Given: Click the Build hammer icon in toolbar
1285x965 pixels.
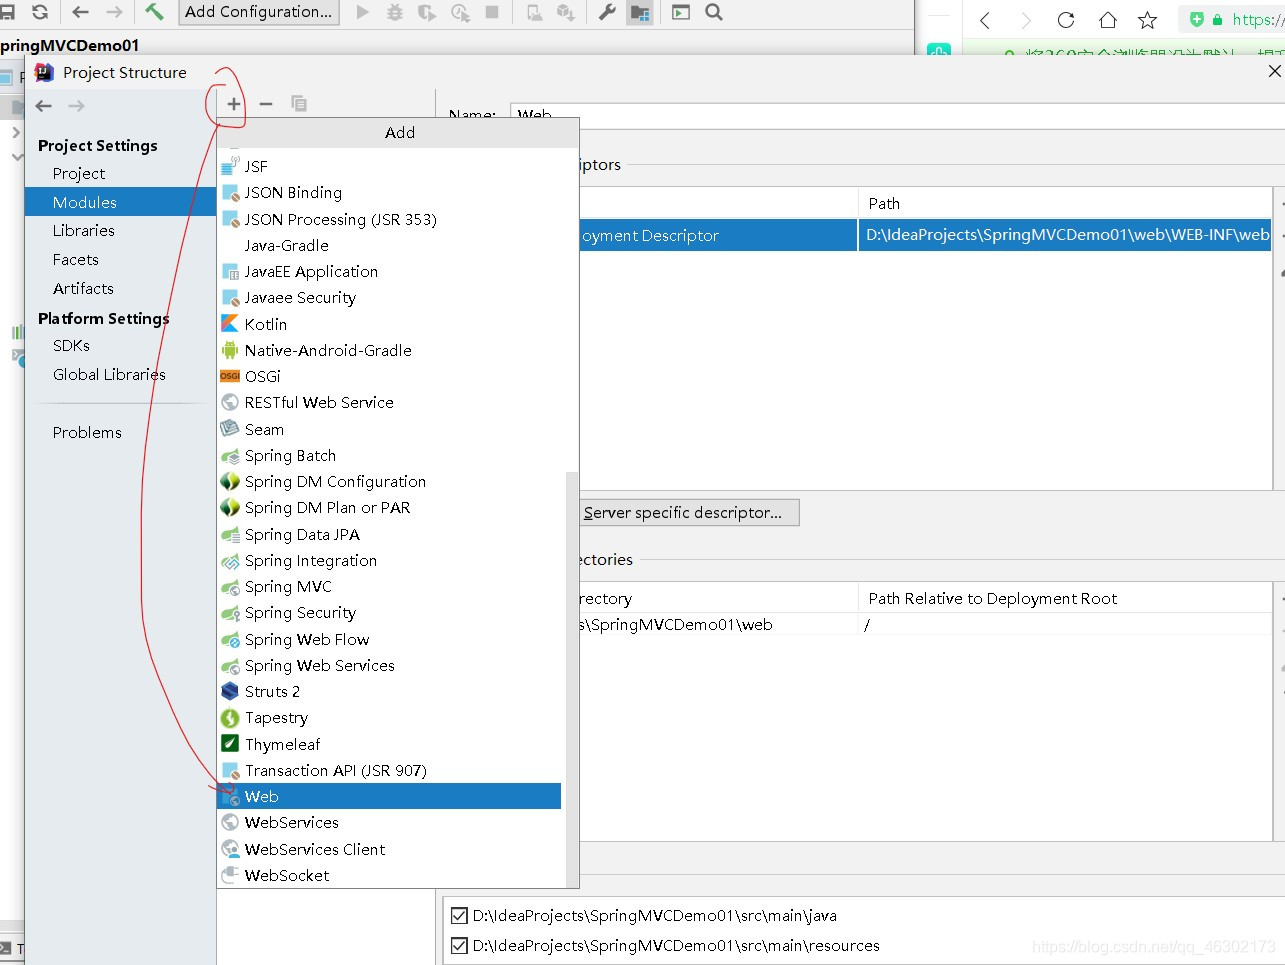Looking at the screenshot, I should point(154,12).
